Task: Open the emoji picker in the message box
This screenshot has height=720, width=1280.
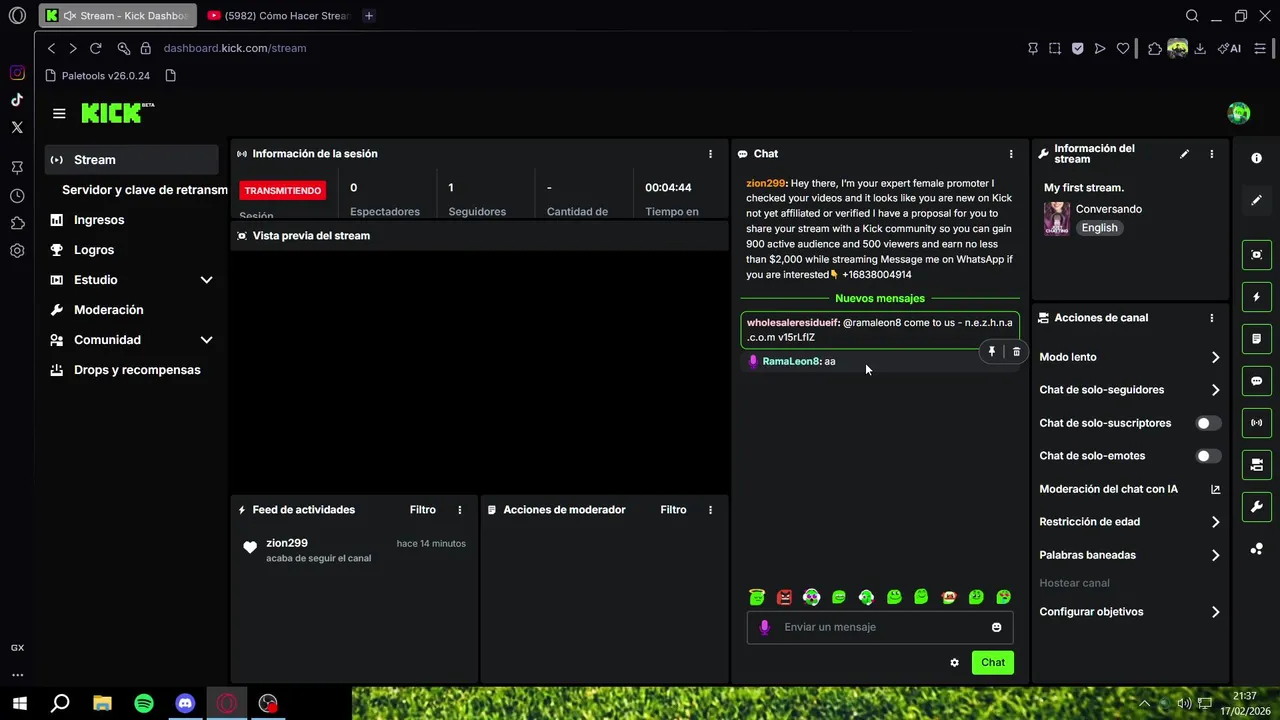Action: (996, 627)
